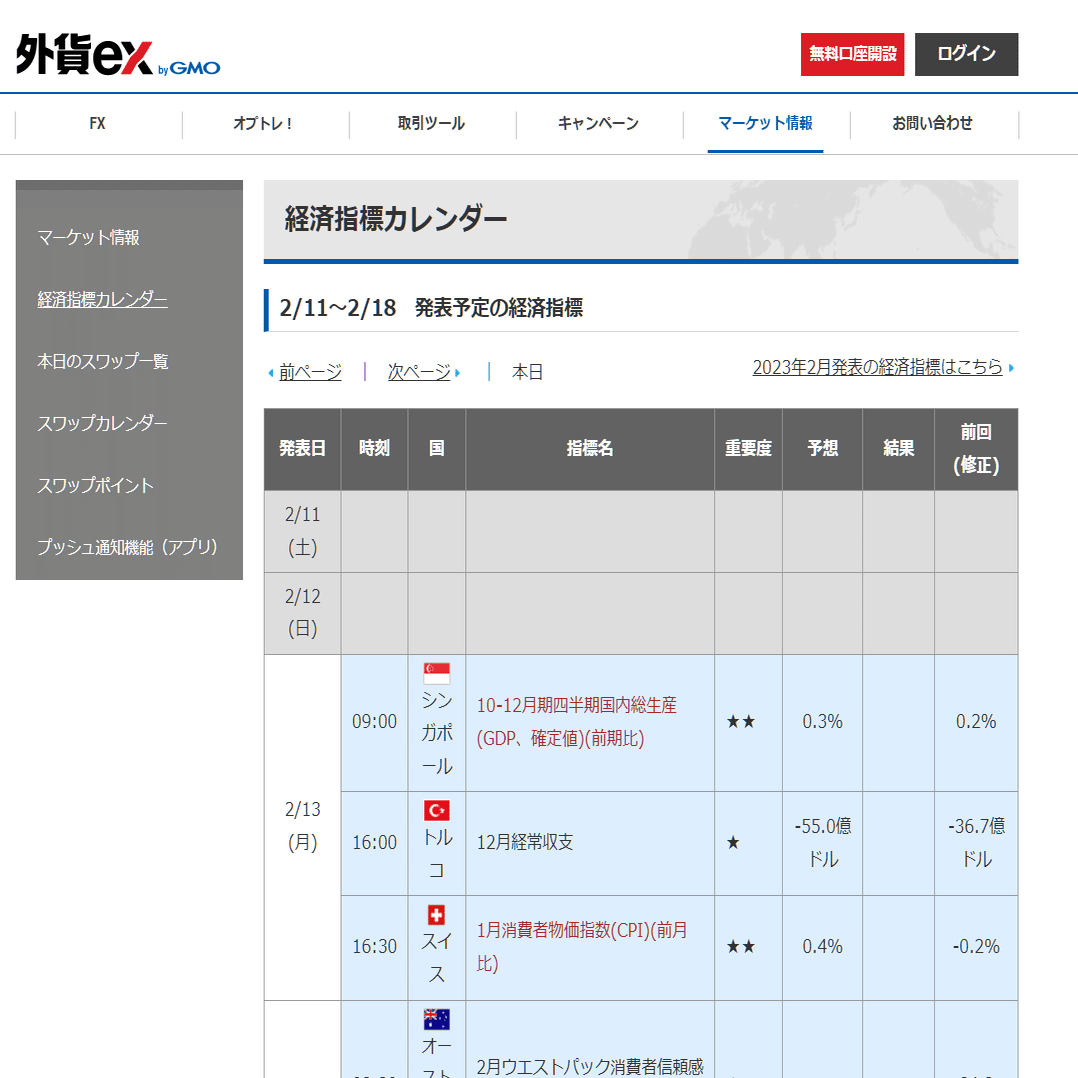Select the オプトレ！ tab
The image size is (1078, 1078).
[x=264, y=124]
